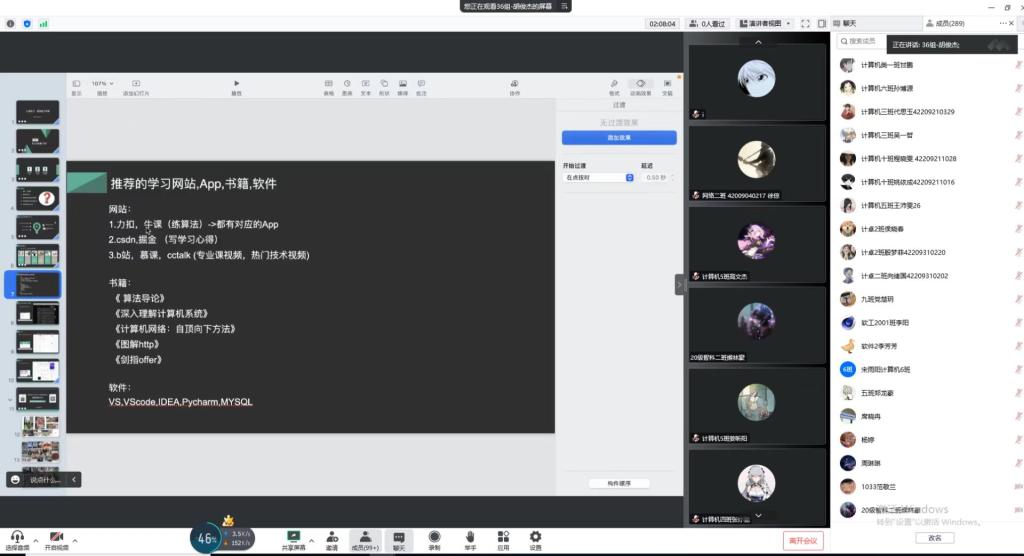Raise hand with the 举手 icon
The height and width of the screenshot is (556, 1024).
(x=470, y=536)
